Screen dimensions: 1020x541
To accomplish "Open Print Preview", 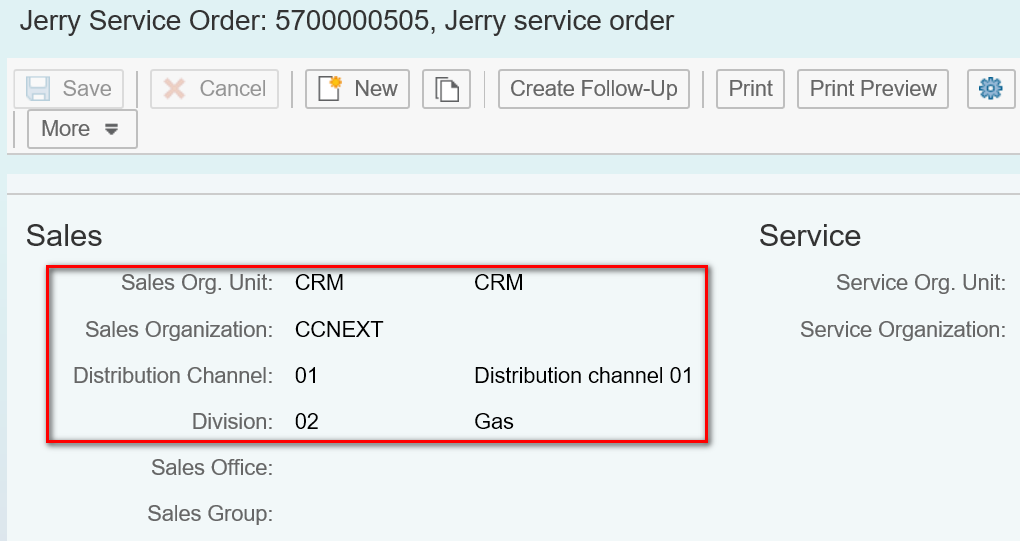I will point(872,89).
